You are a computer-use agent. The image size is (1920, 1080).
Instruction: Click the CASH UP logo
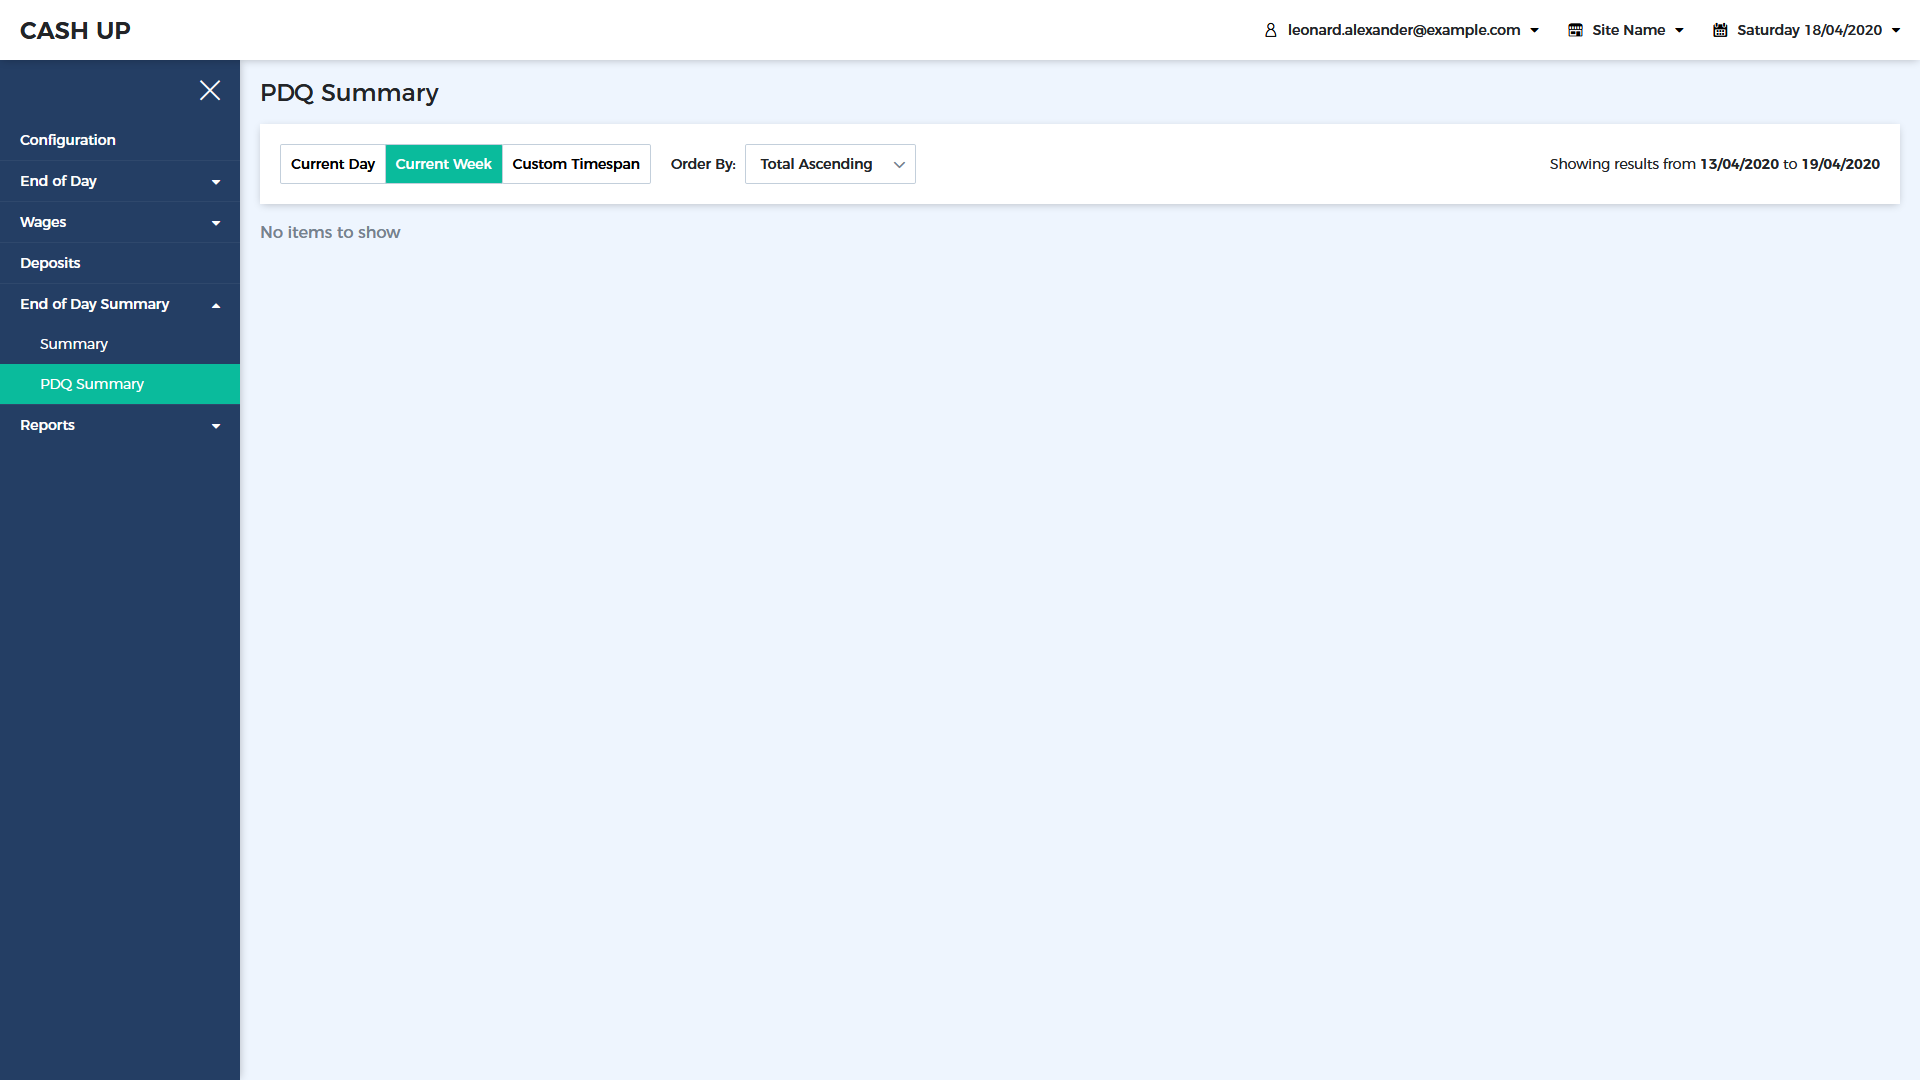[x=75, y=30]
